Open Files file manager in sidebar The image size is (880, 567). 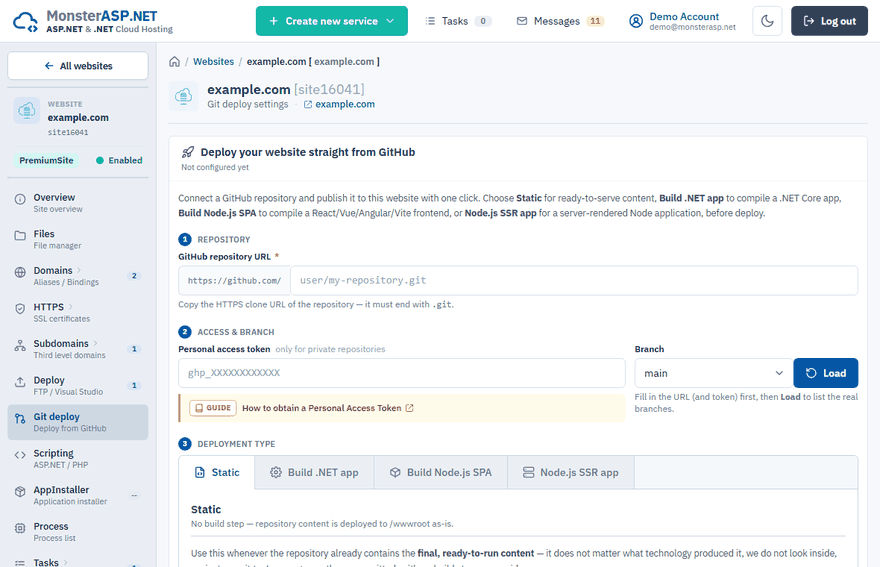(x=78, y=239)
